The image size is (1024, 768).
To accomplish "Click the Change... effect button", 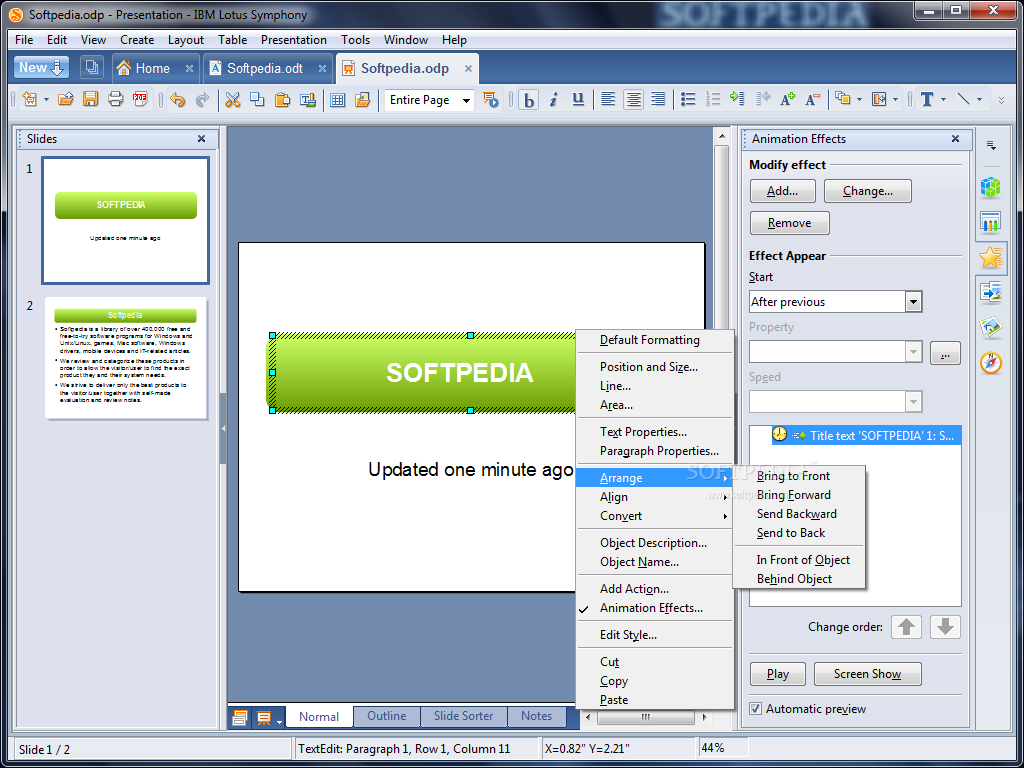I will (867, 191).
